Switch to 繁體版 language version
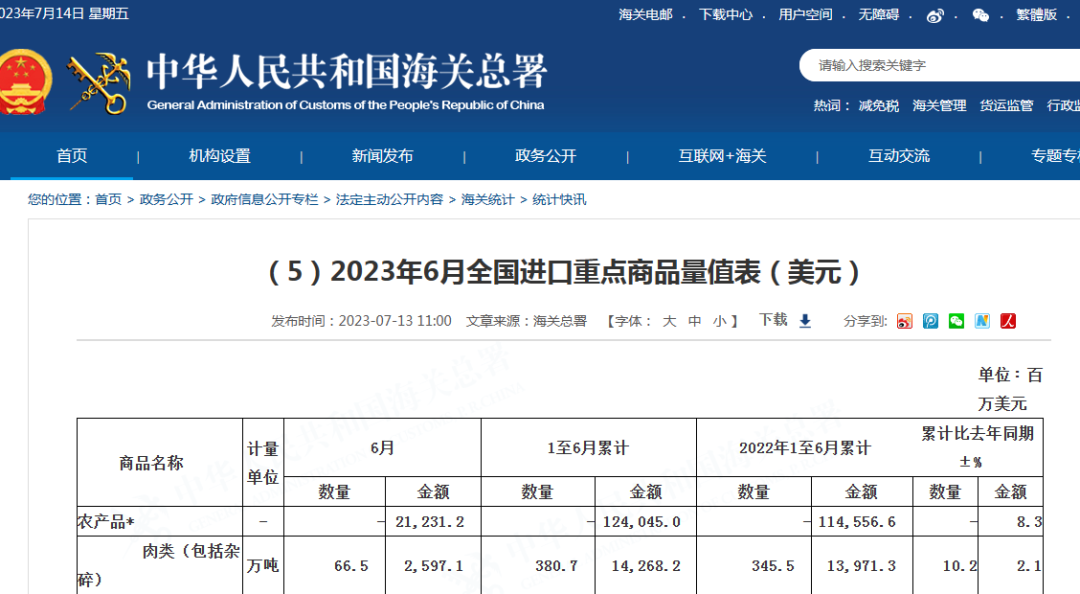Screen dimensions: 1080x594 coord(1036,15)
